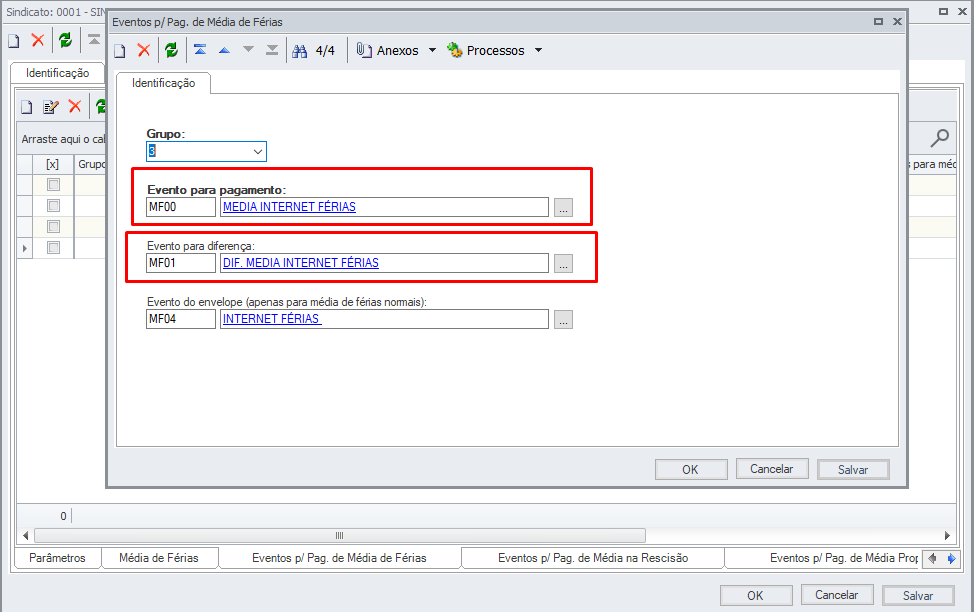Open the Eventos p/ Pag. de Média de Férias tab
The width and height of the screenshot is (974, 612).
tap(339, 558)
